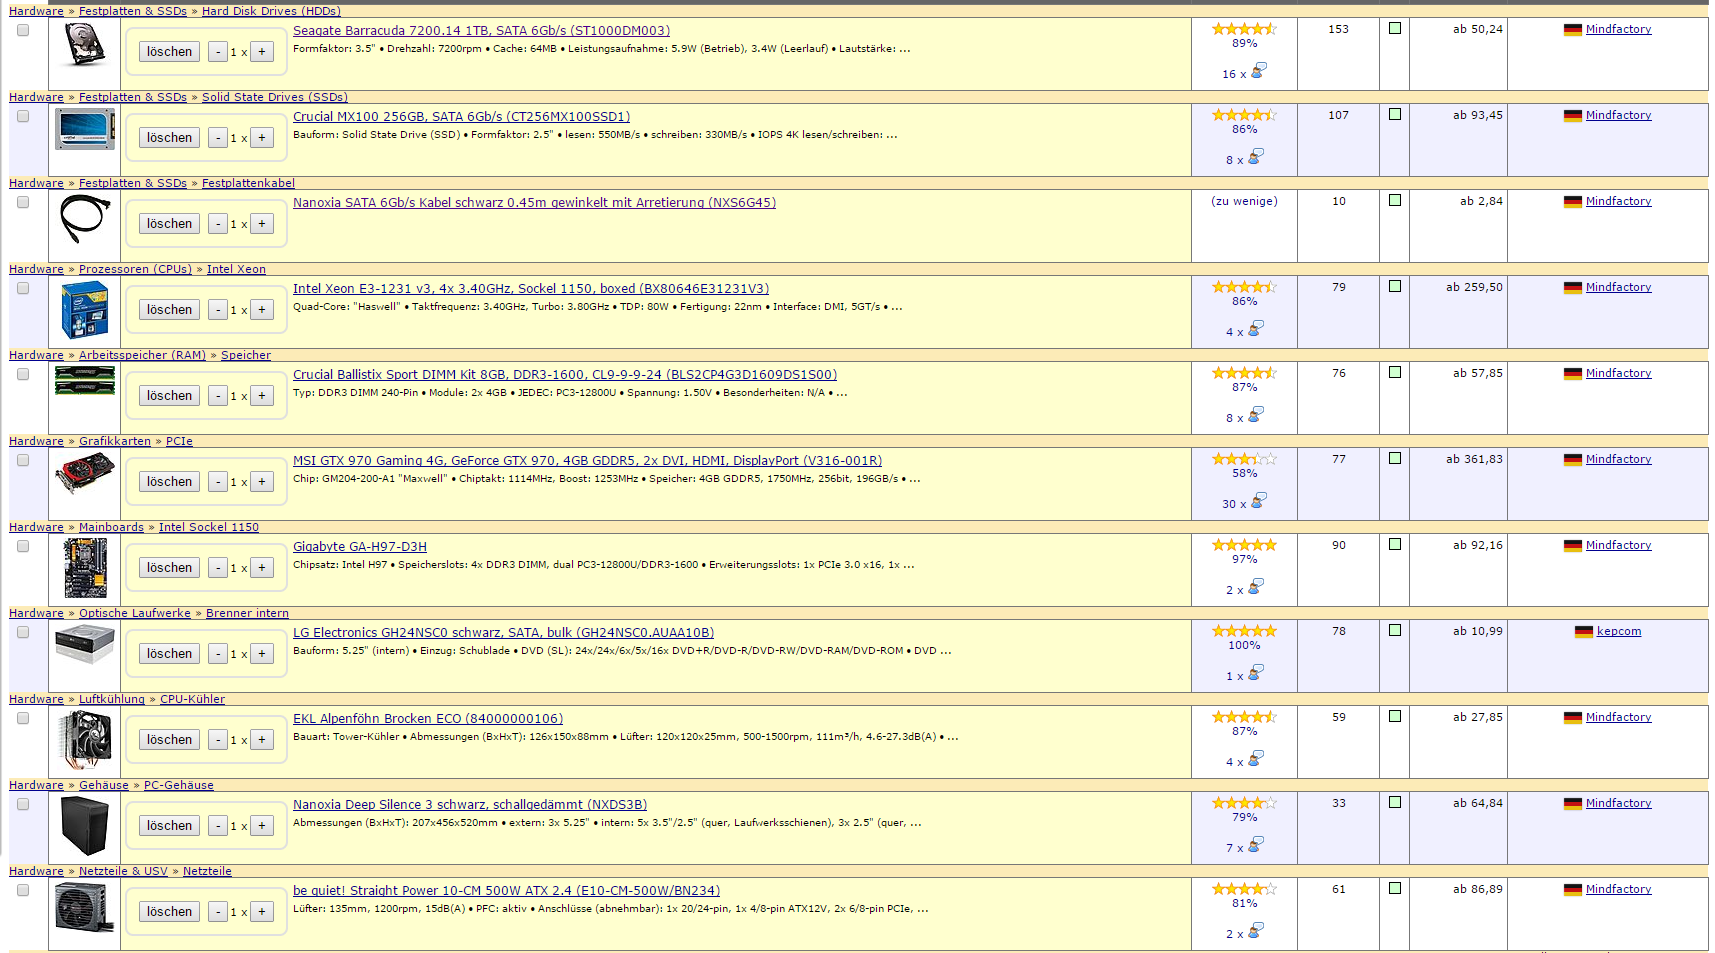Click reviews icon in the LG GH24NSC0 row
1715x953 pixels.
(1256, 672)
